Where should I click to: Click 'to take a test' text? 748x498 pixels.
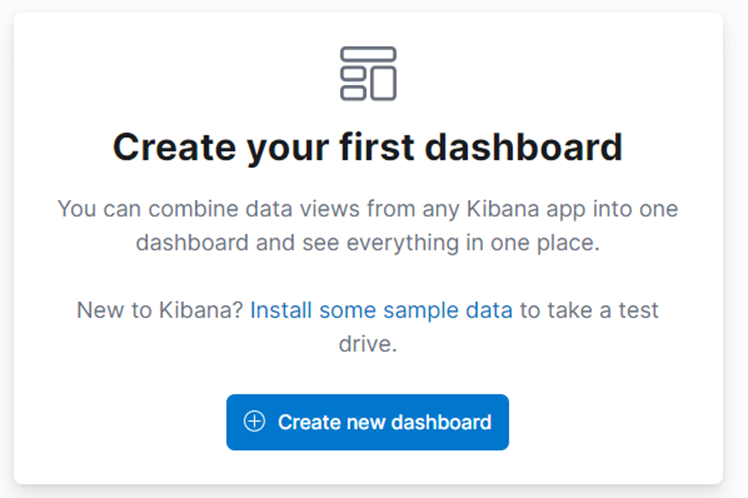click(x=588, y=310)
